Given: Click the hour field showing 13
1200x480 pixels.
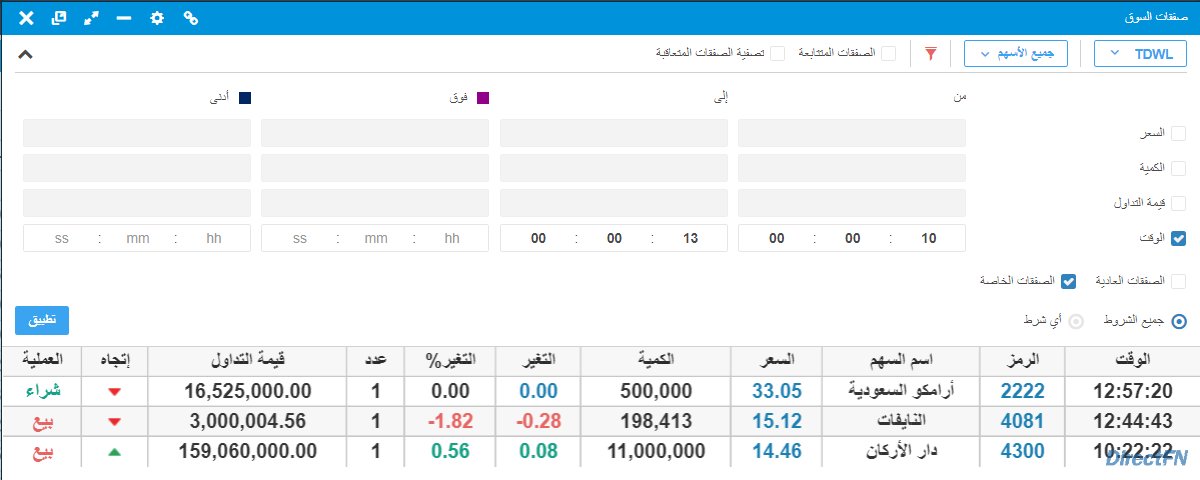Looking at the screenshot, I should pos(691,238).
